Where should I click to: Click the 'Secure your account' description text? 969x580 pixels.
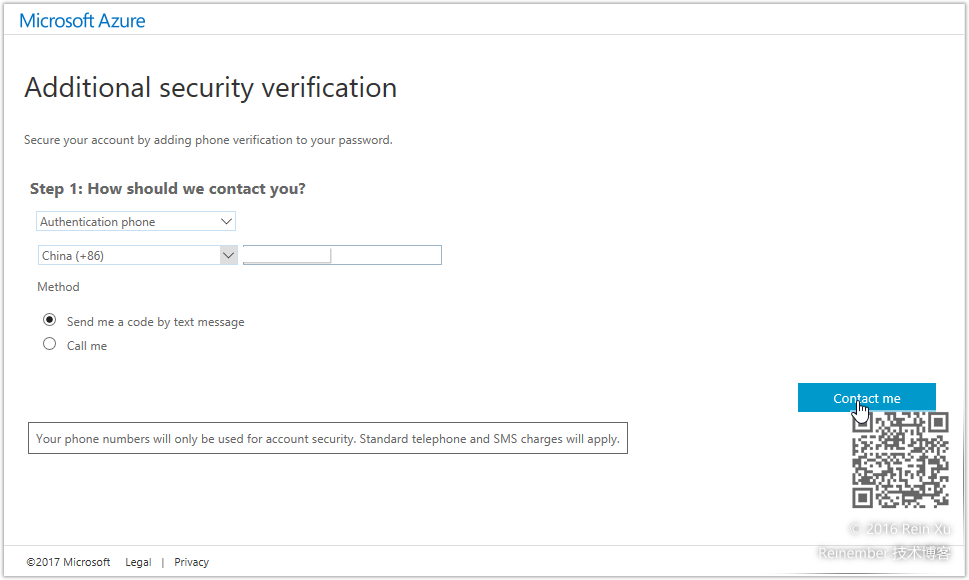click(208, 140)
